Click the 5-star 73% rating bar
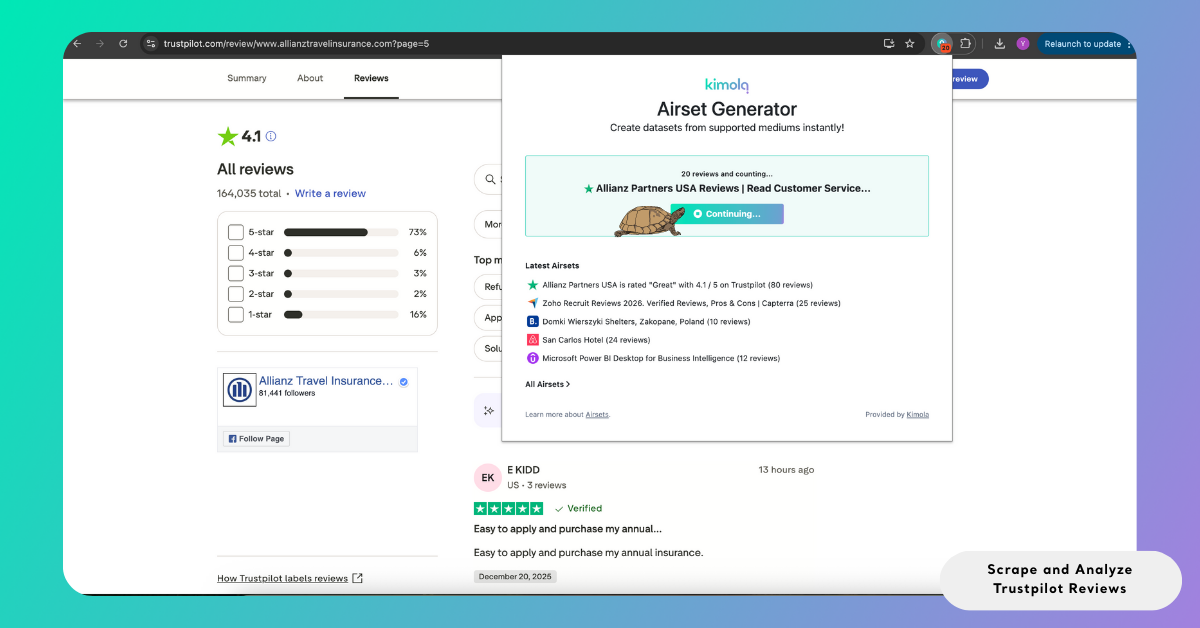The image size is (1200, 628). 341,232
